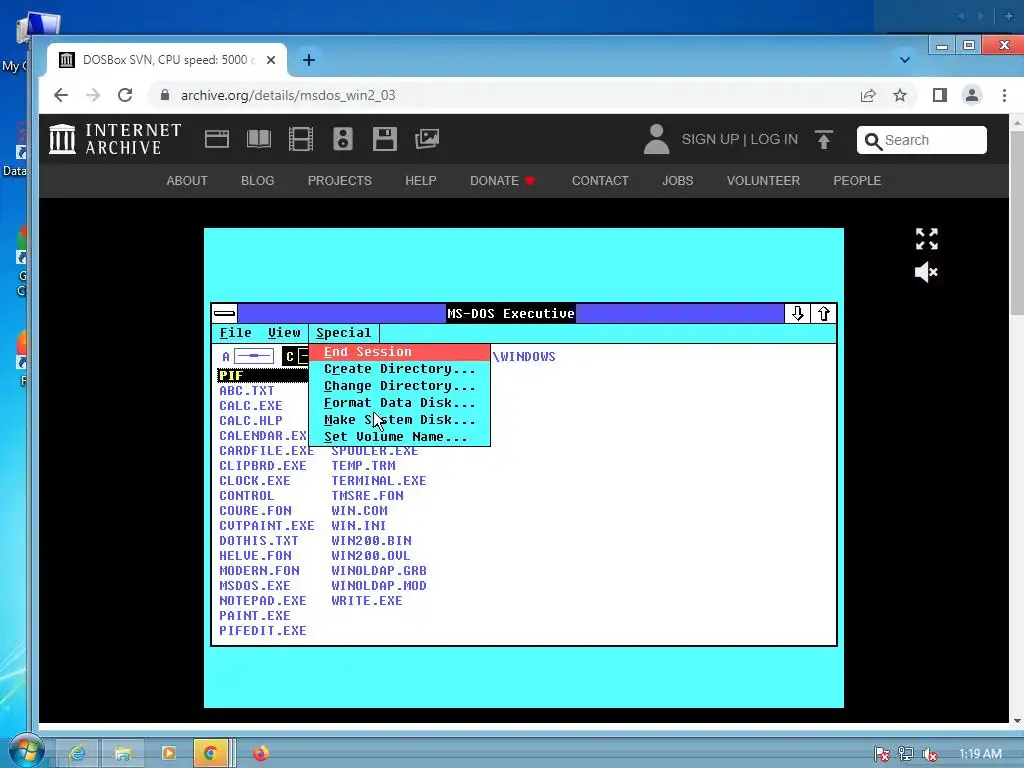Click the Internet Archive logo
This screenshot has height=768, width=1024.
click(x=115, y=139)
